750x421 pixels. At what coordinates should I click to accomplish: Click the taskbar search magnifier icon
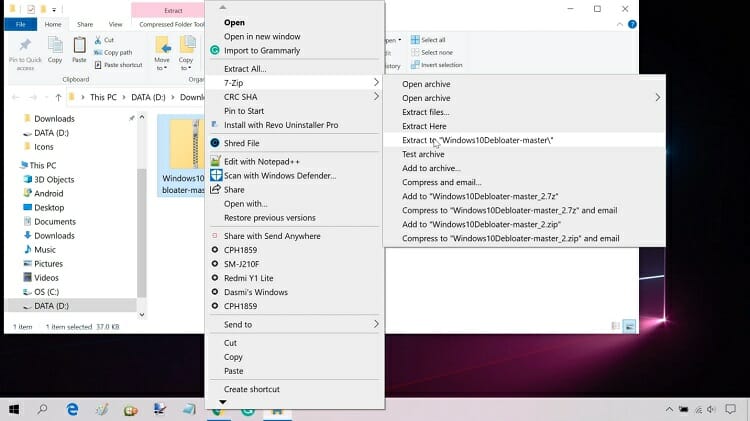43,409
